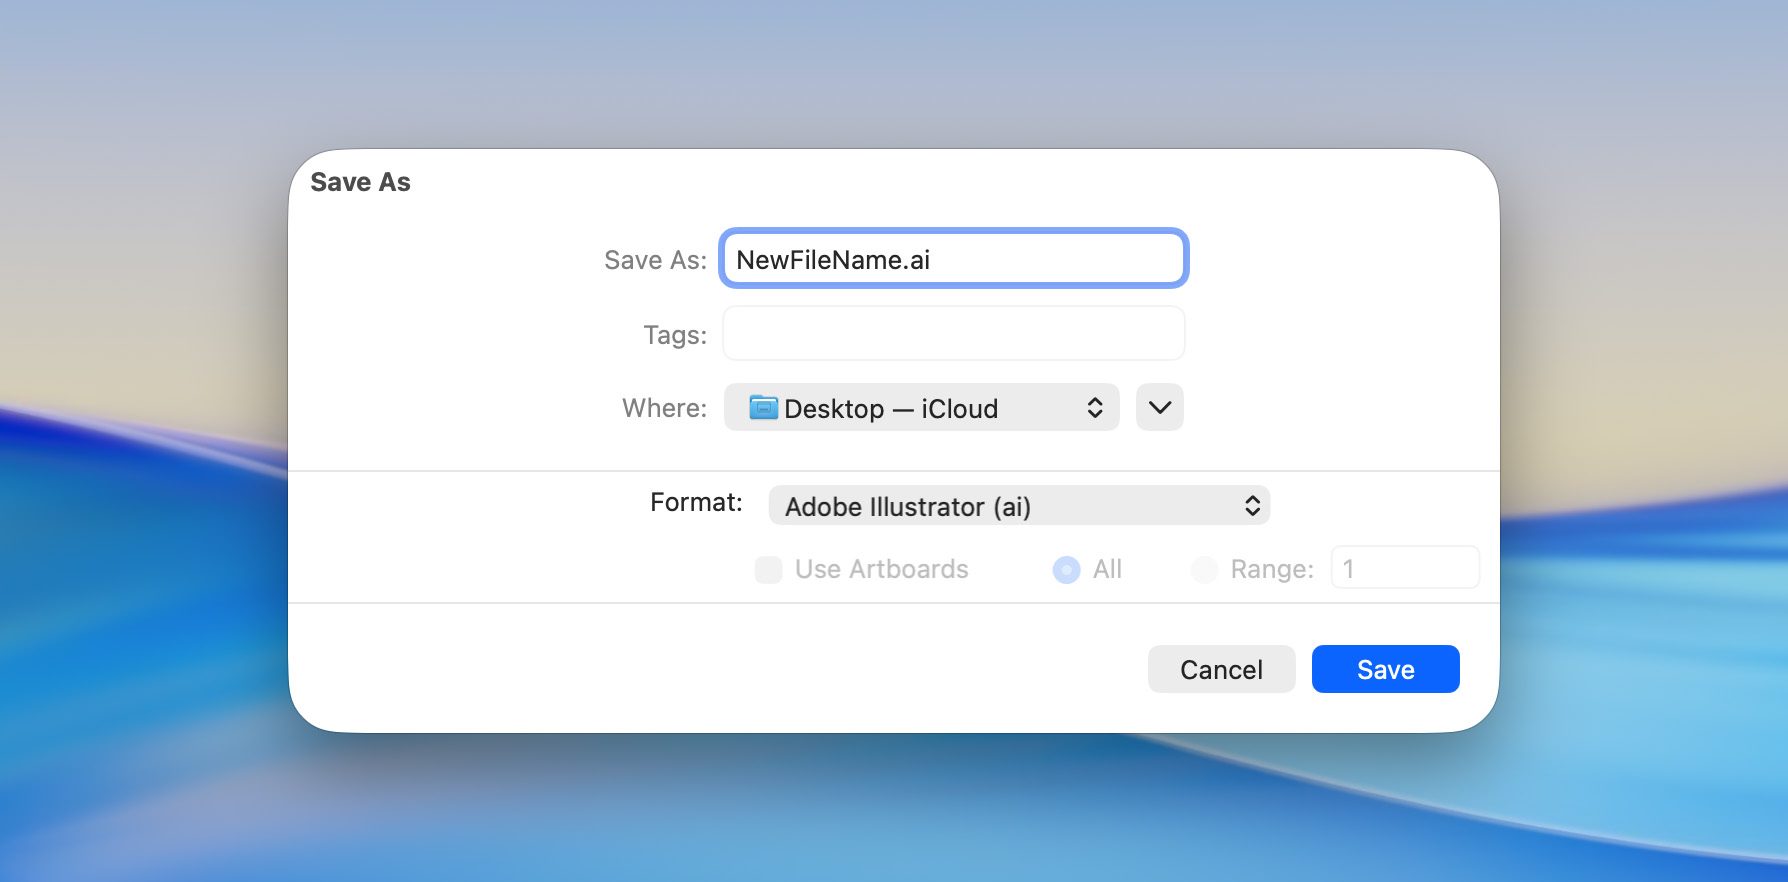Click the Save As dialog title
This screenshot has height=882, width=1788.
[360, 183]
